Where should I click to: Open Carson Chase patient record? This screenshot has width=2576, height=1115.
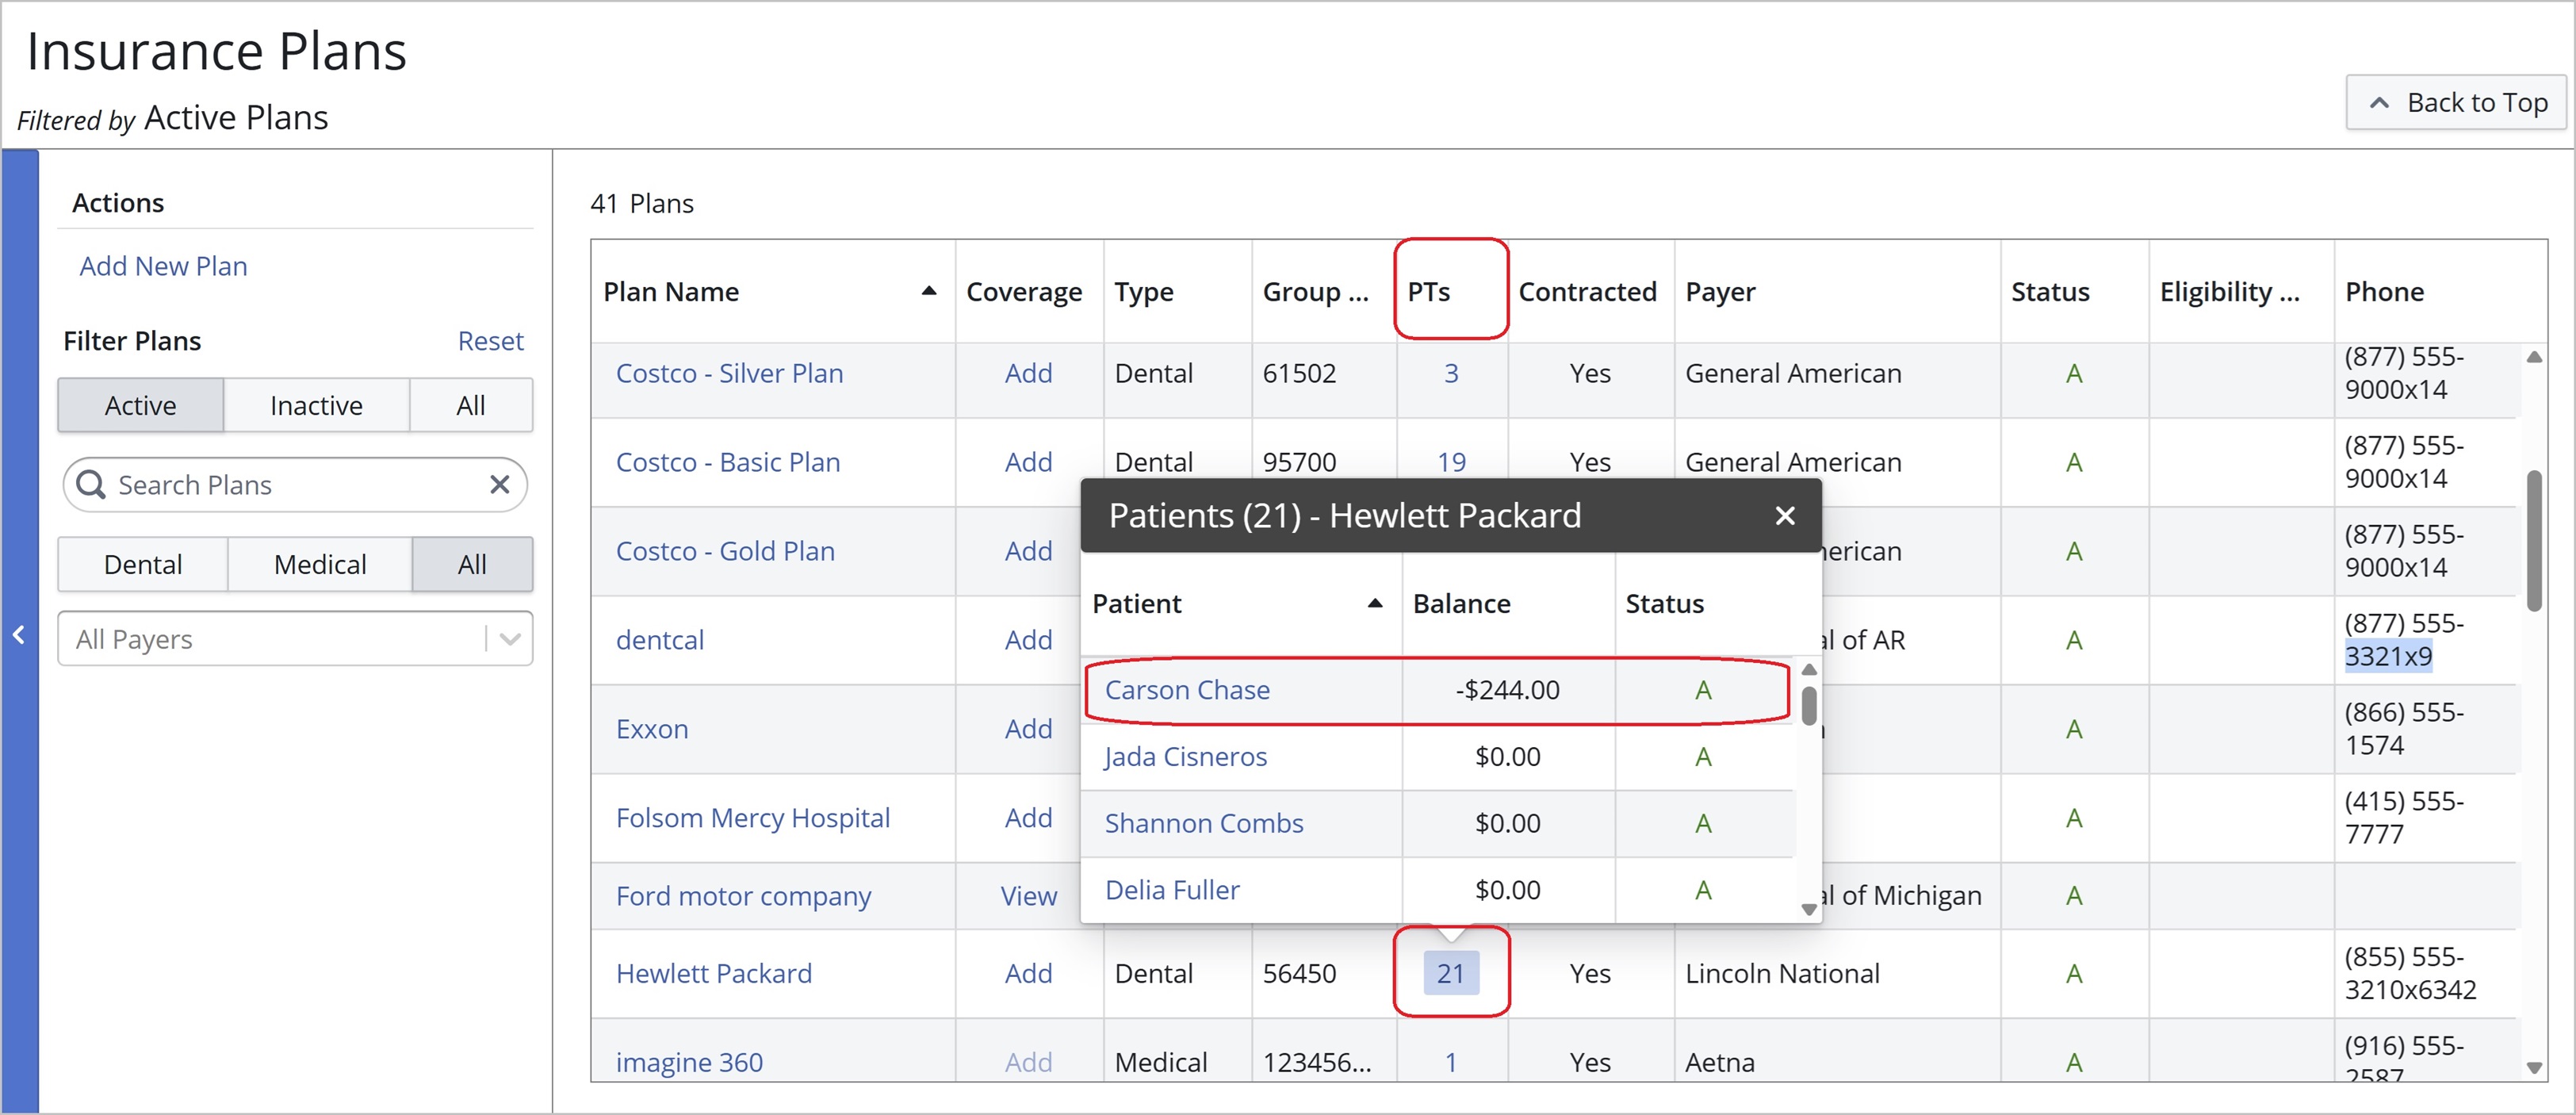click(1187, 690)
